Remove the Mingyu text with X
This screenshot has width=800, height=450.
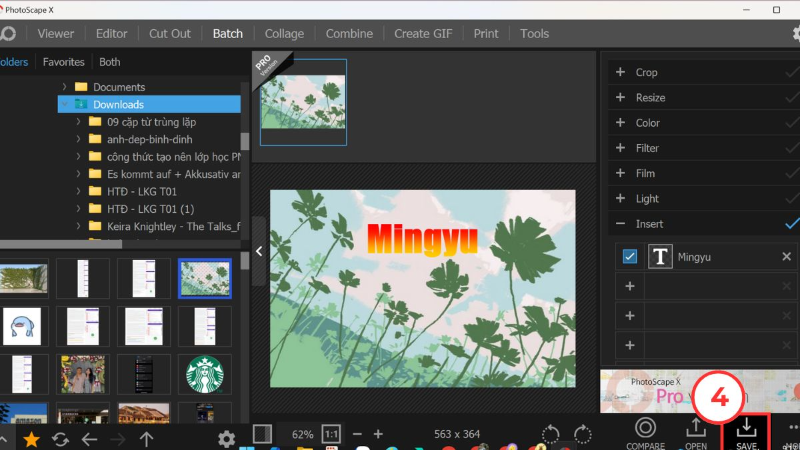(786, 257)
